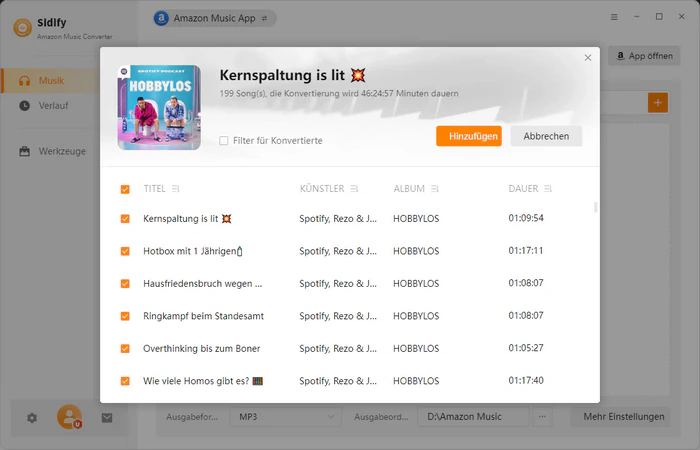Click the Amazon Music App source switcher
700x450 pixels.
(x=215, y=18)
